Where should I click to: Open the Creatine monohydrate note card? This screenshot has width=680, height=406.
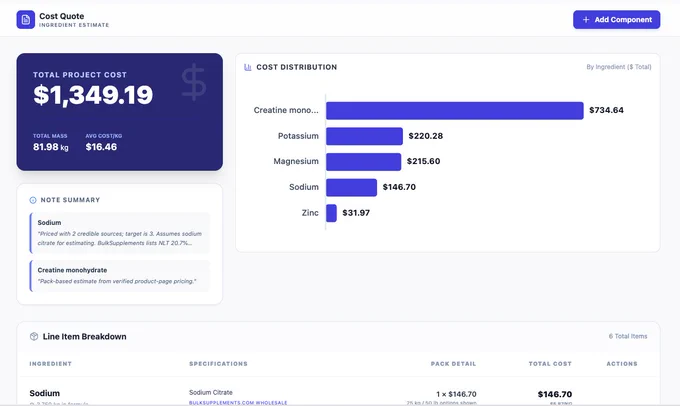tap(120, 276)
